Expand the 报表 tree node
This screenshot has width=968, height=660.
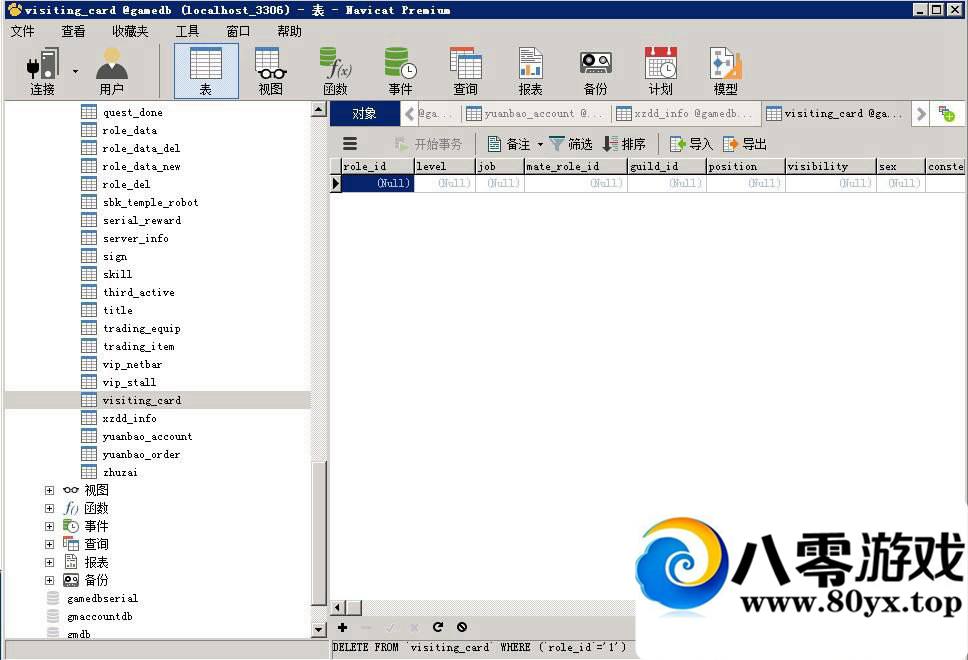tap(49, 562)
